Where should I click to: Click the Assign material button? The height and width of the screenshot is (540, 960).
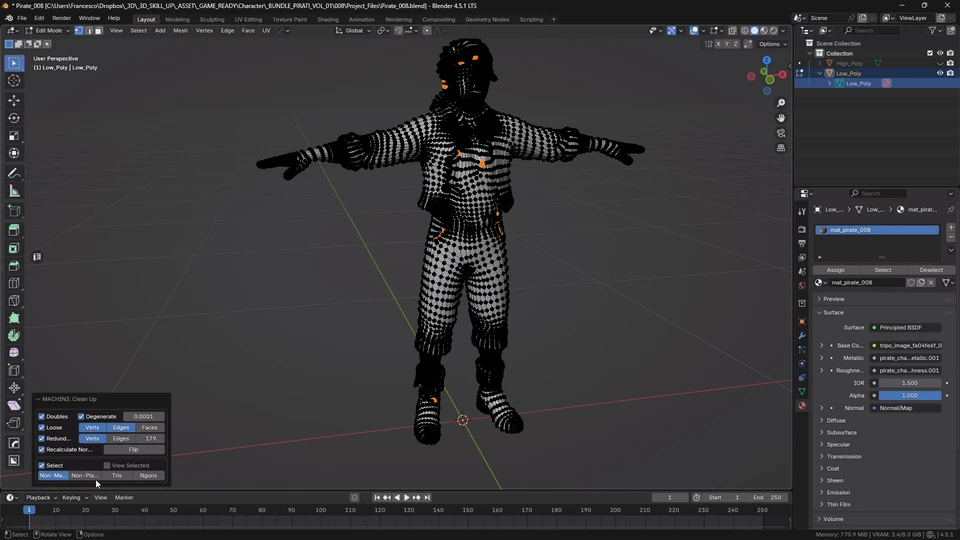(835, 270)
